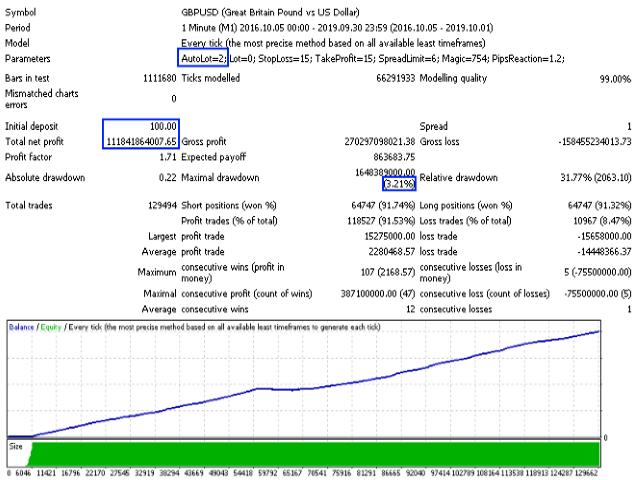Click Relative drawdown value 31.77% (2063.10)

coord(596,178)
